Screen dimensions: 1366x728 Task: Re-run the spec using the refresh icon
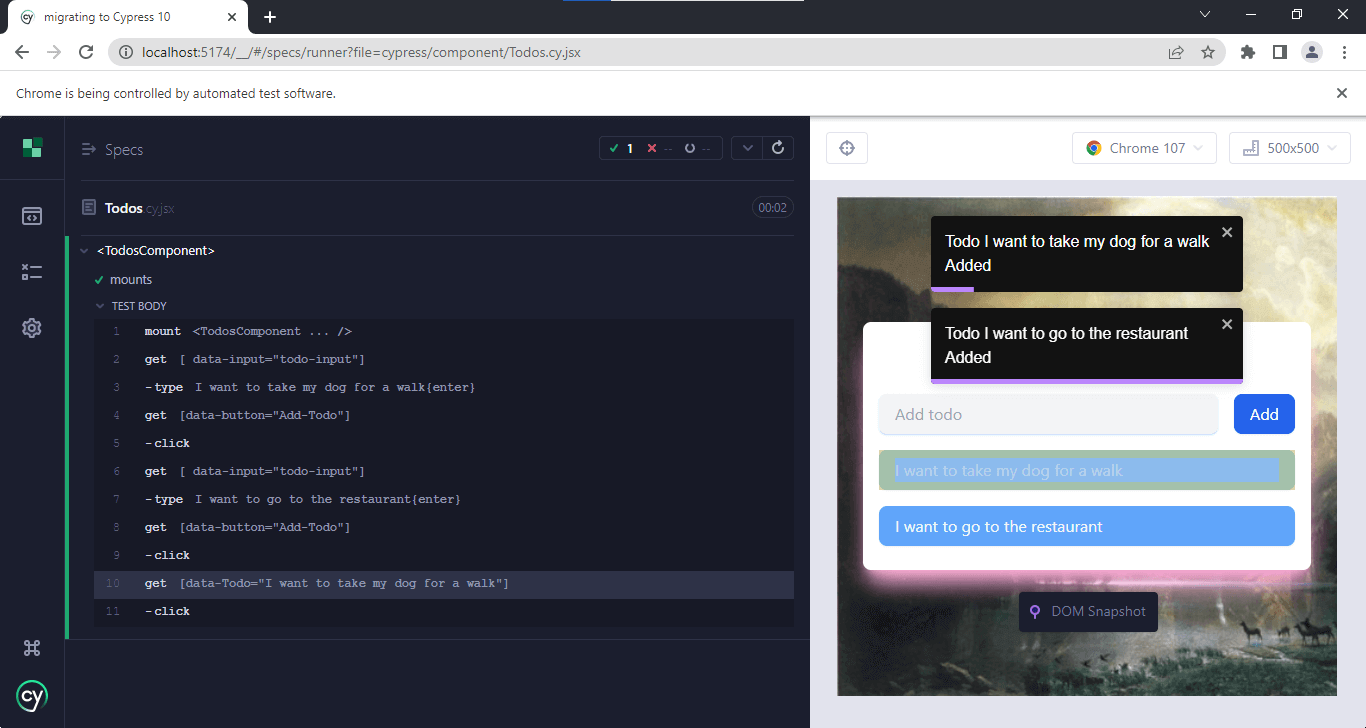(x=779, y=147)
